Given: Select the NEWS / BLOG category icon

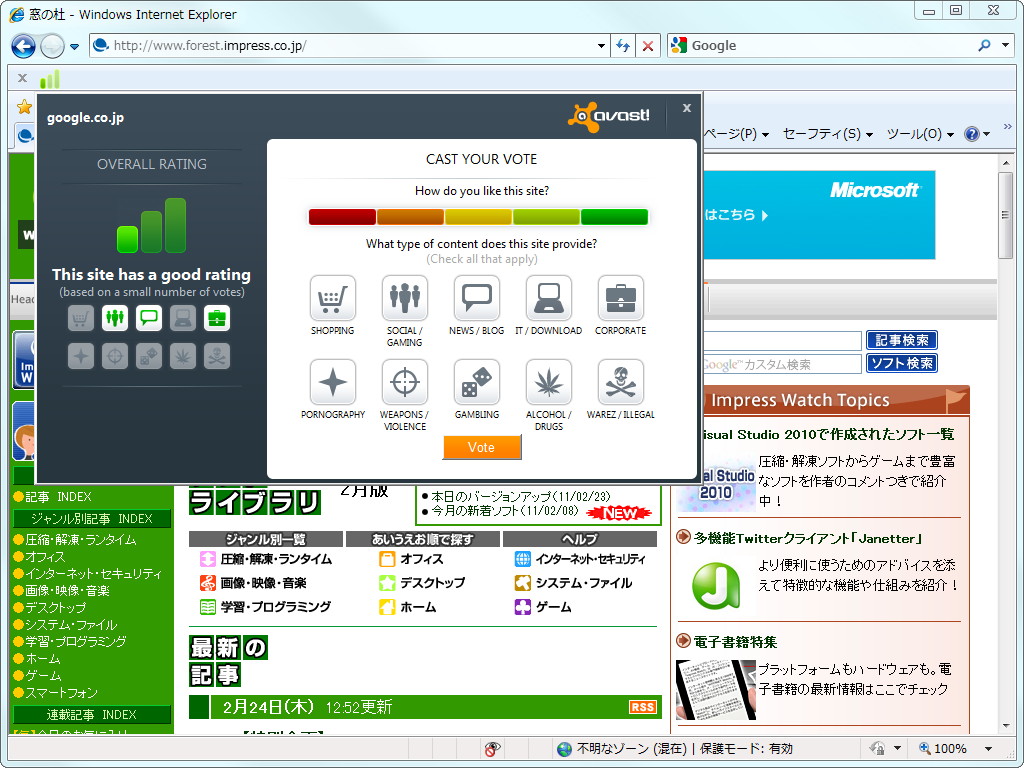Looking at the screenshot, I should pos(476,293).
